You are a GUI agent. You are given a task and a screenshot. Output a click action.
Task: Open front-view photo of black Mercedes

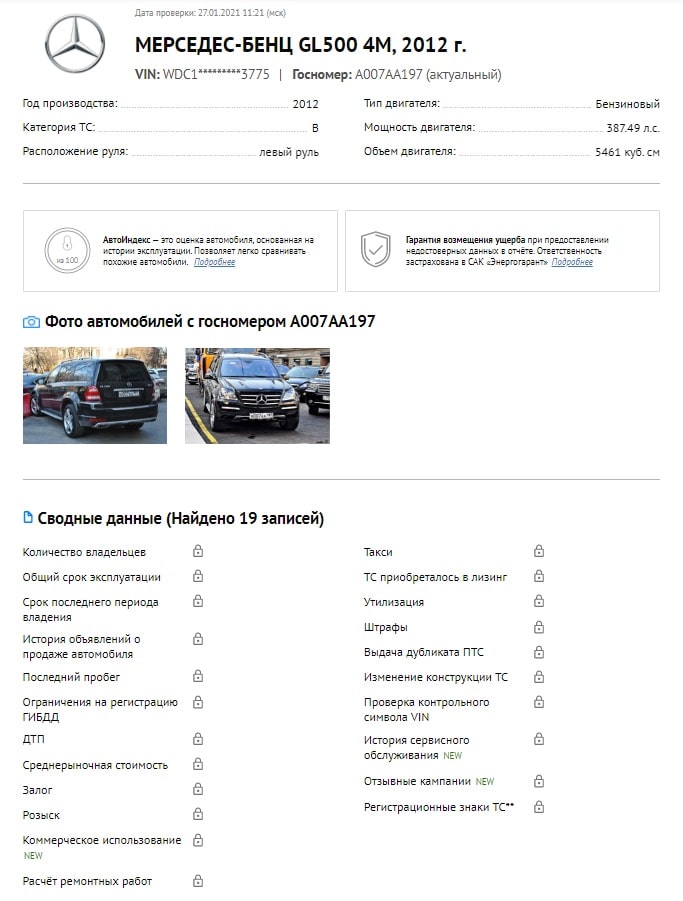coord(257,395)
